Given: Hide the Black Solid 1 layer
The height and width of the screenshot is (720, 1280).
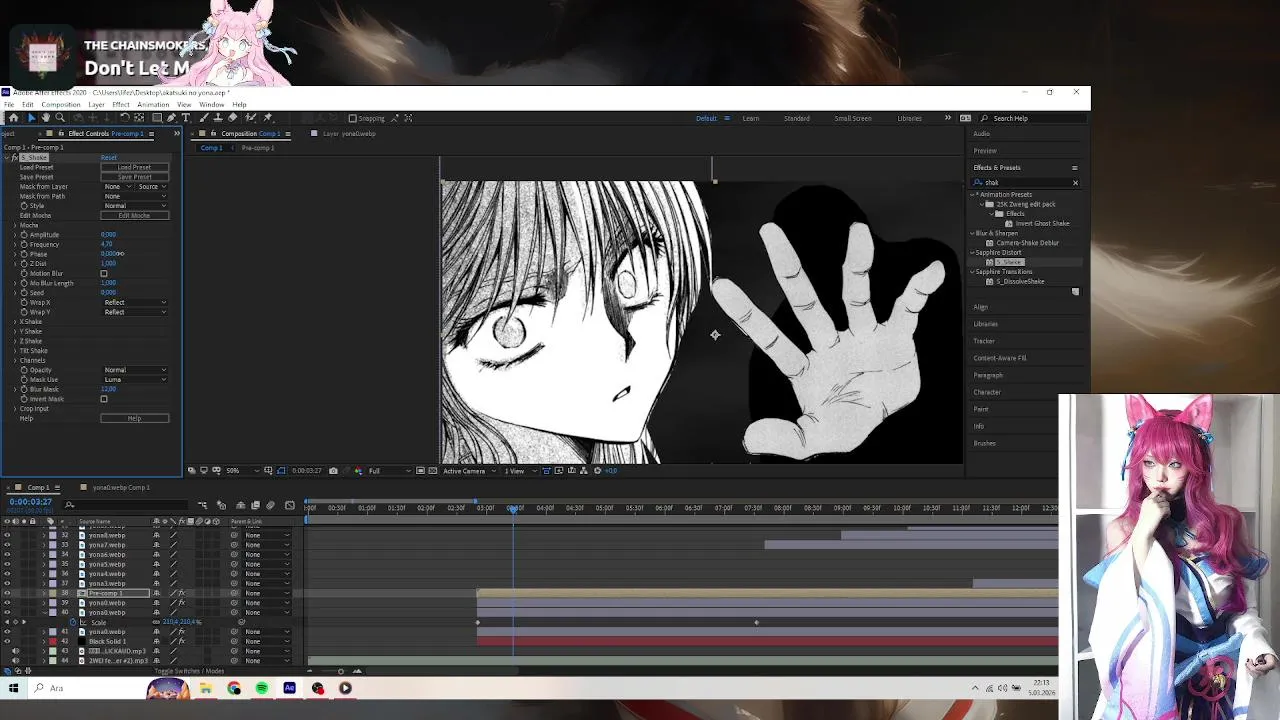Looking at the screenshot, I should (x=7, y=641).
